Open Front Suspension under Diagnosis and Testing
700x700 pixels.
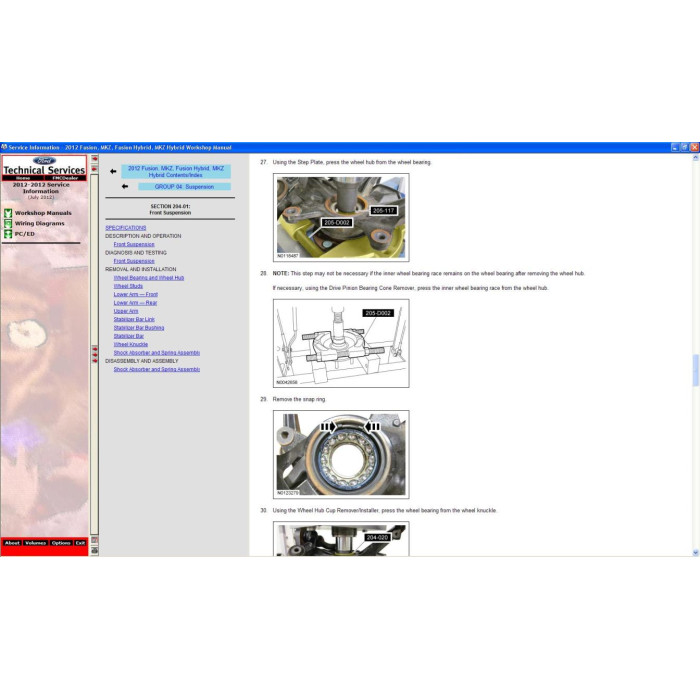tap(134, 261)
